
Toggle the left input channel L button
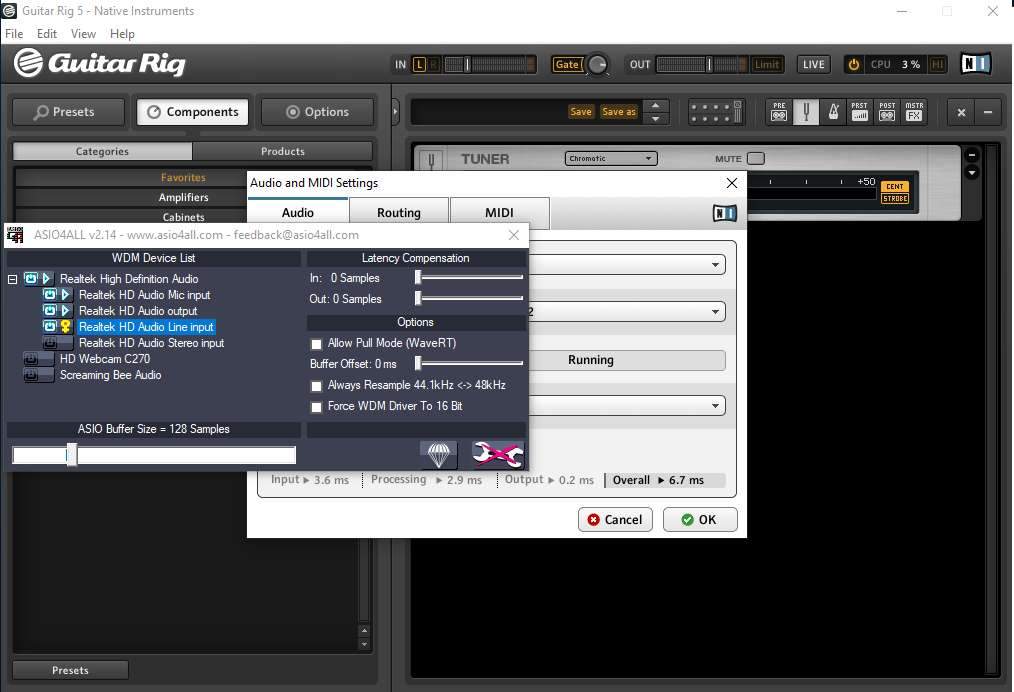click(x=419, y=65)
